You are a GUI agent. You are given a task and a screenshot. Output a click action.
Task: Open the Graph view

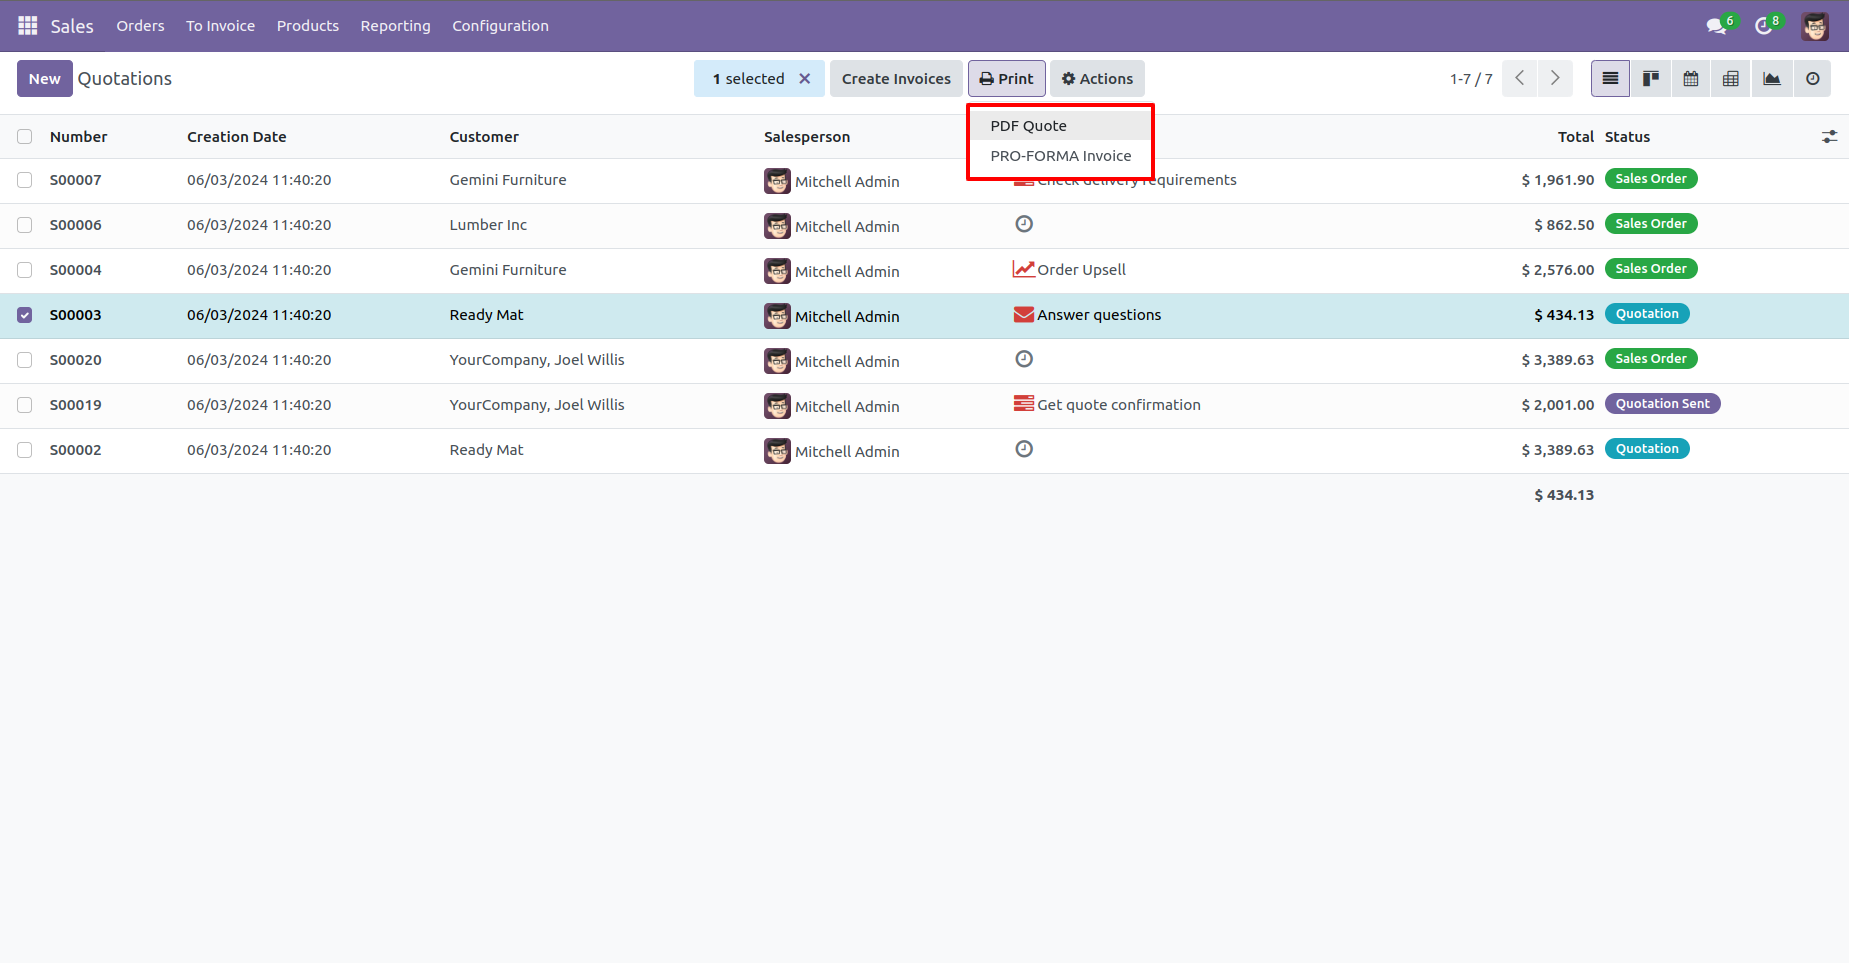pyautogui.click(x=1772, y=78)
